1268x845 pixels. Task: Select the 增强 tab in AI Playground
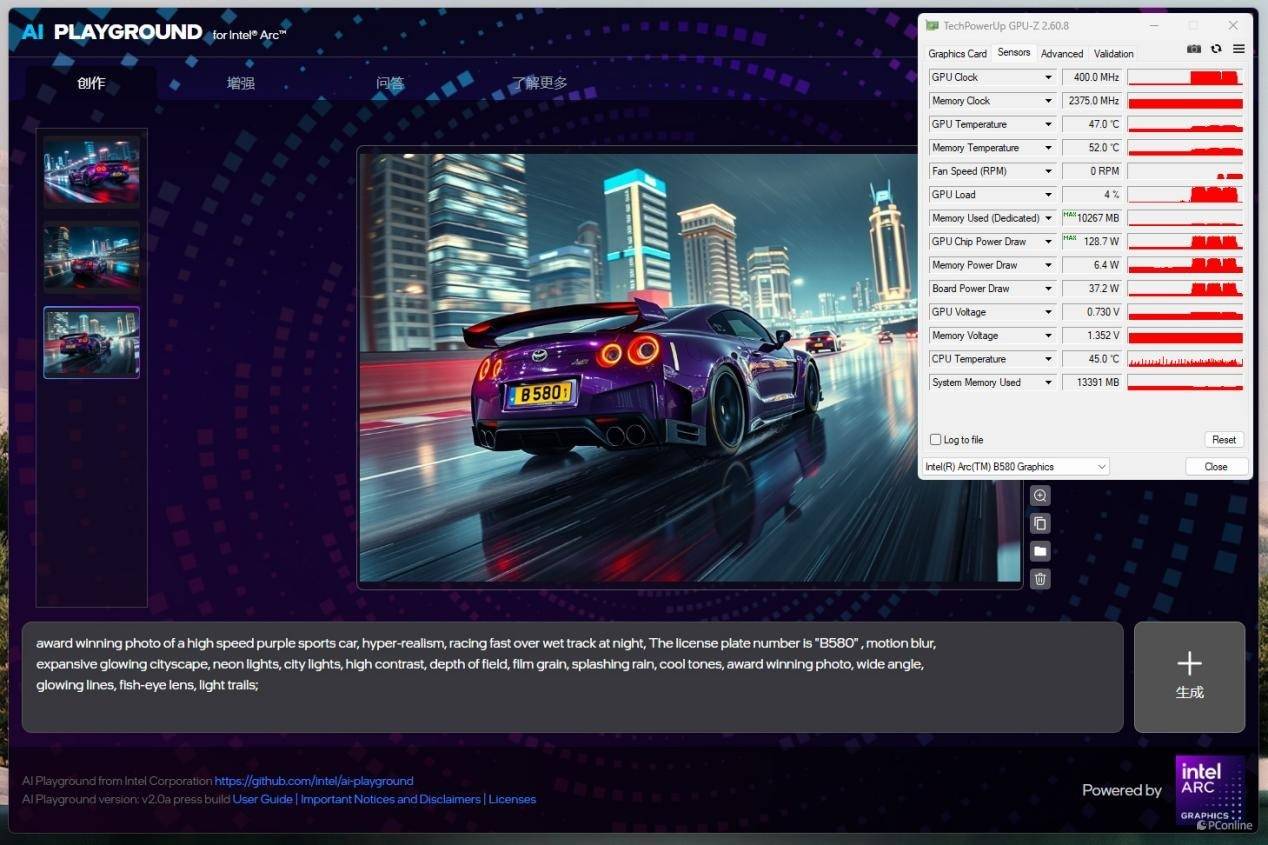[x=241, y=83]
